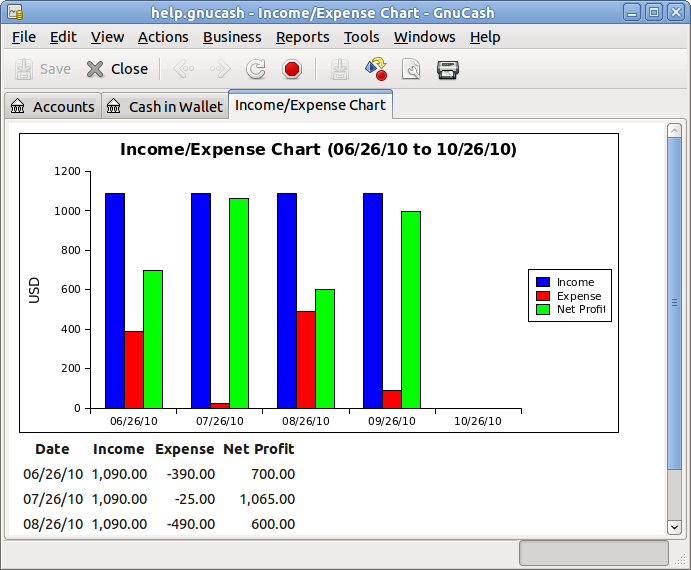
Task: Click the red Expense legend swatch
Action: point(543,296)
